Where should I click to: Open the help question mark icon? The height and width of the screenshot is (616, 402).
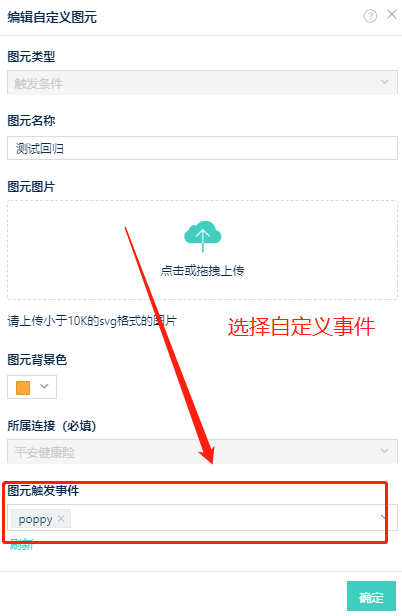[x=370, y=16]
